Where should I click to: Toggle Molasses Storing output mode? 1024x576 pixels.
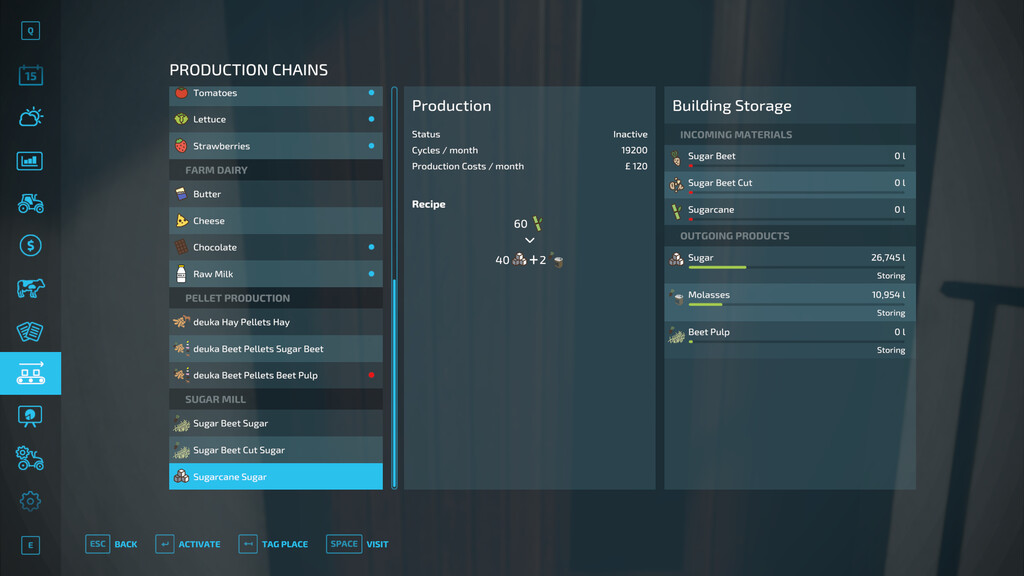pyautogui.click(x=889, y=312)
